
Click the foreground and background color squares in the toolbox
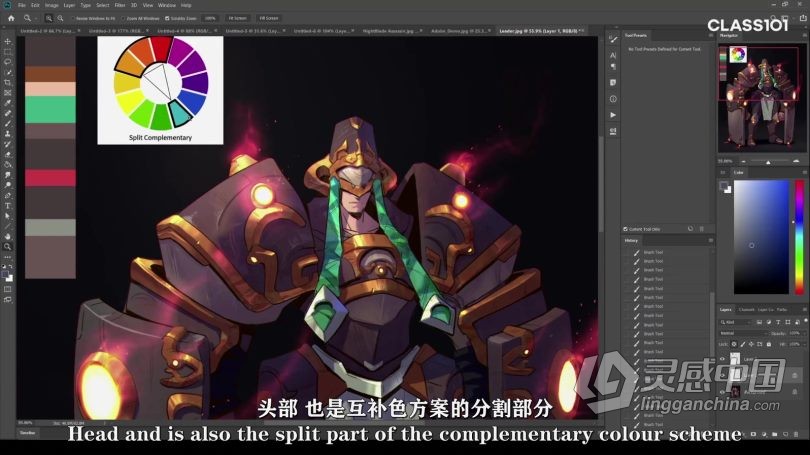(7, 276)
